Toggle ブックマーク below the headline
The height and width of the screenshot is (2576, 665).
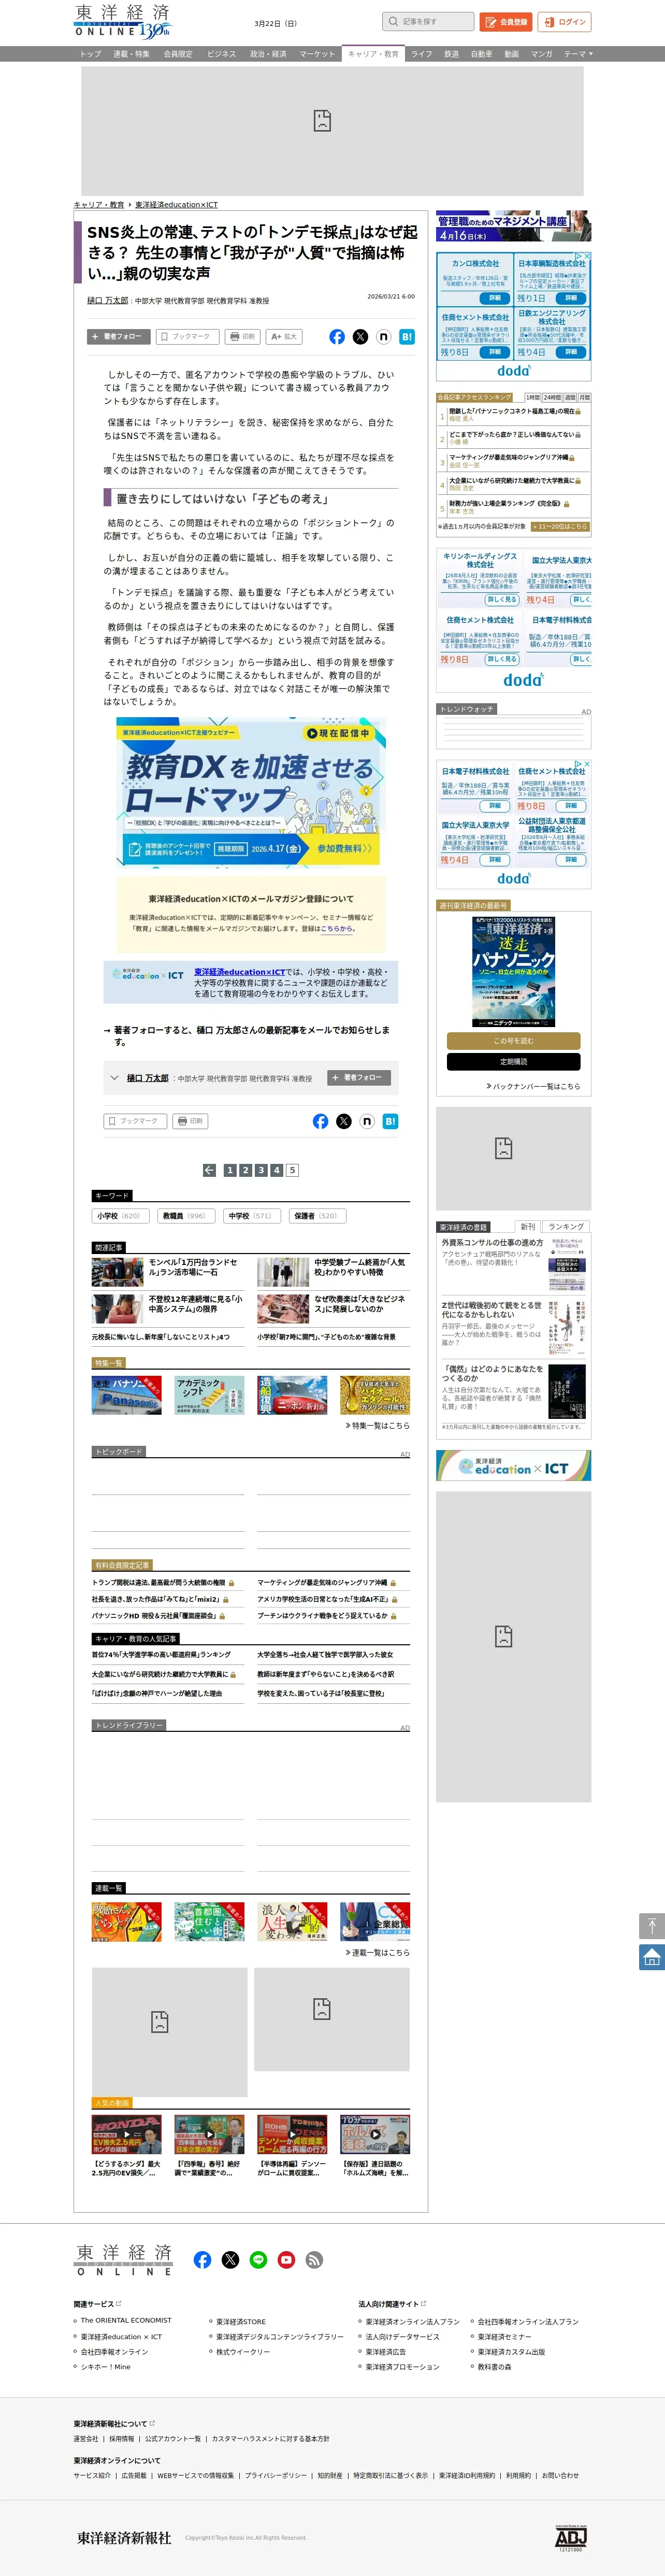pyautogui.click(x=187, y=337)
